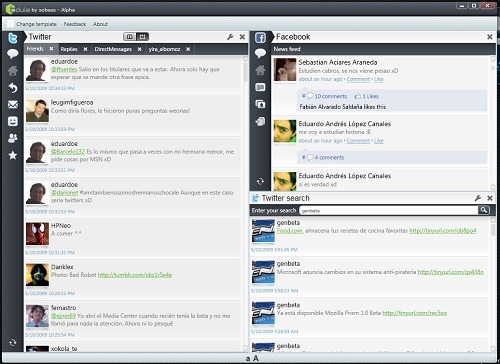Open Danklex's tumblr.com photo link
Viewport: 500px width, 364px height.
(135, 275)
